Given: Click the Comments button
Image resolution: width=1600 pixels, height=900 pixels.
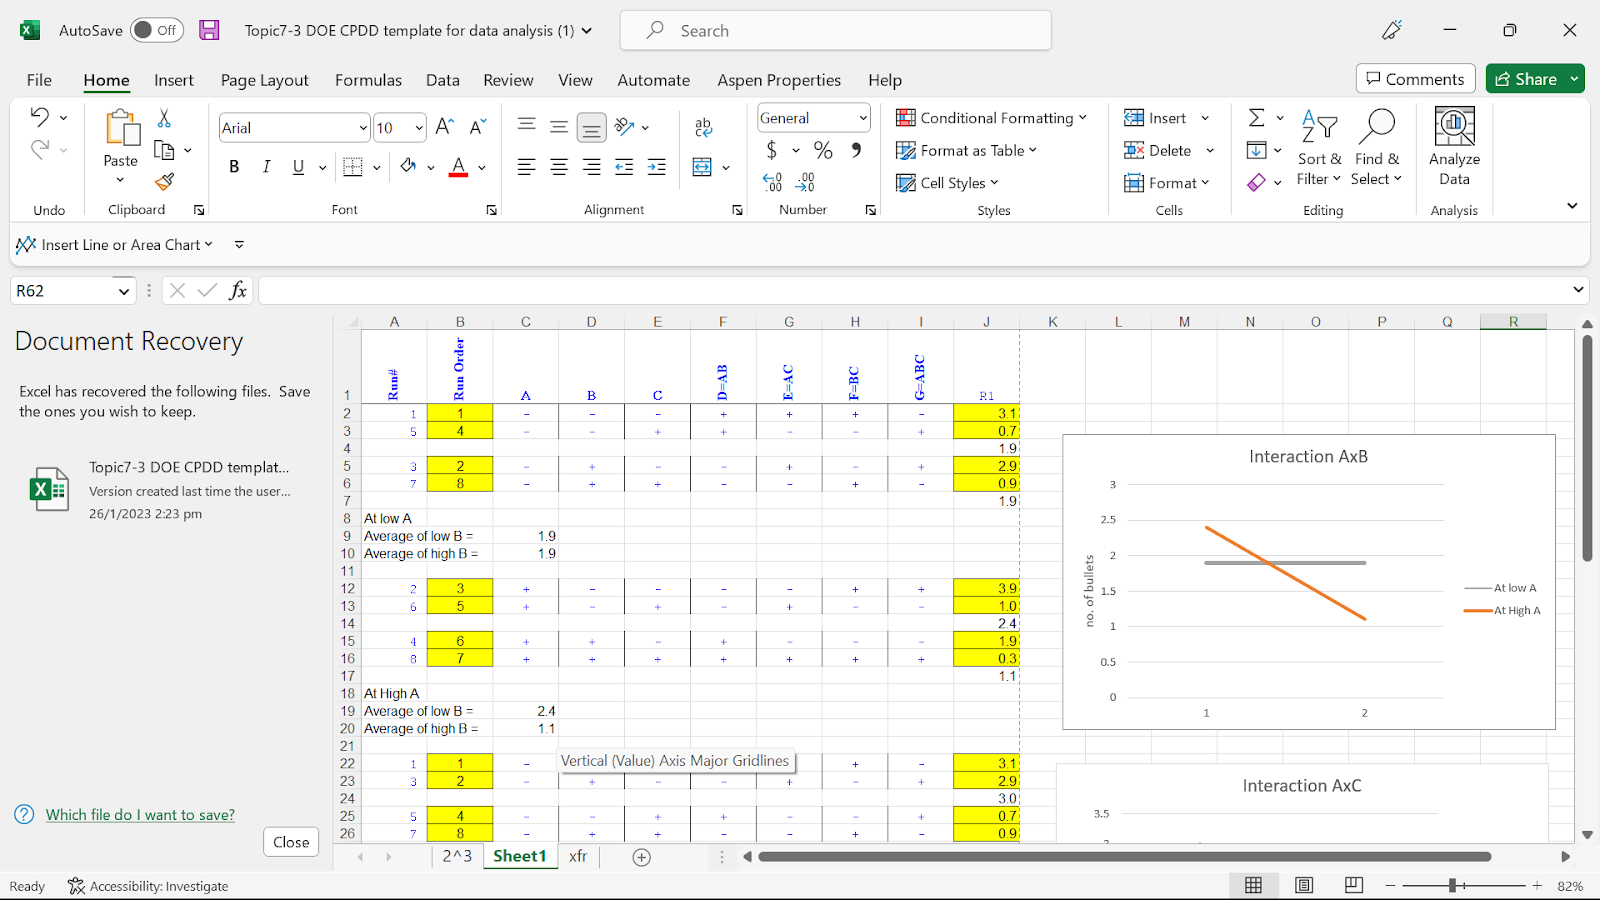Looking at the screenshot, I should point(1416,79).
